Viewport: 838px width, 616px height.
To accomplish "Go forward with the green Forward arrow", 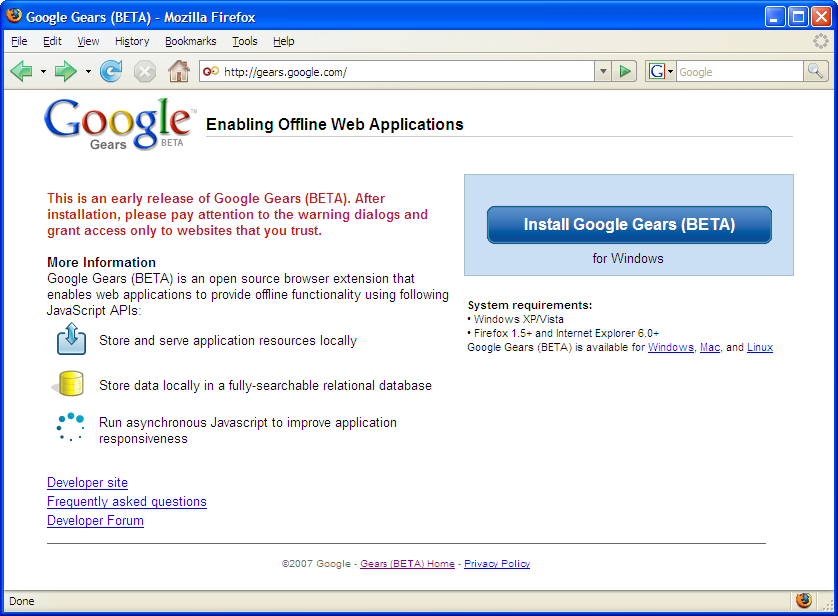I will point(66,71).
